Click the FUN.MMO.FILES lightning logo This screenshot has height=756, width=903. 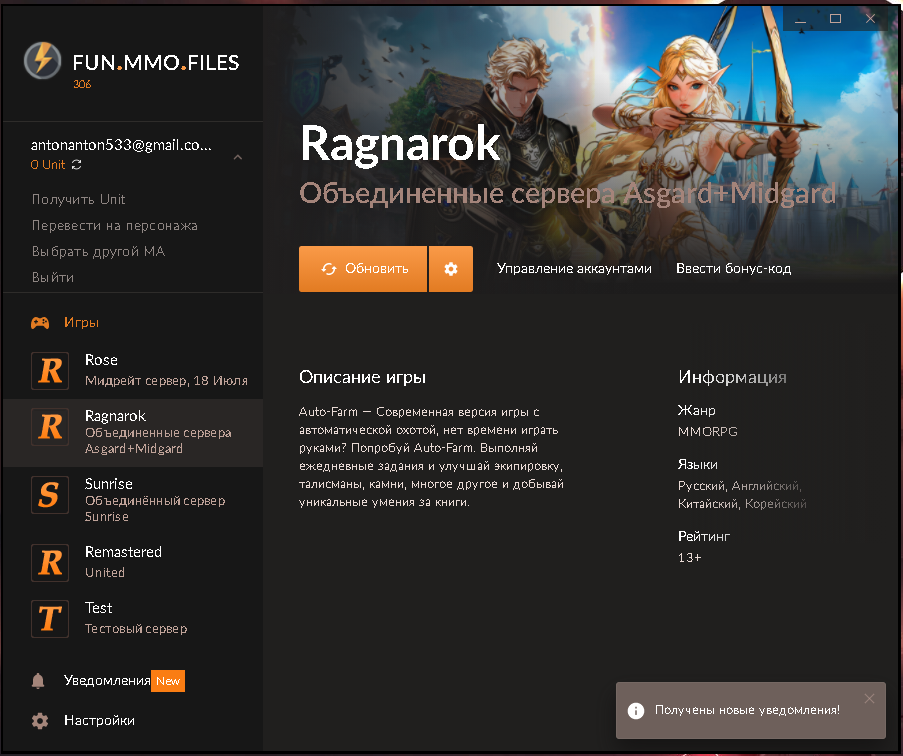(42, 62)
